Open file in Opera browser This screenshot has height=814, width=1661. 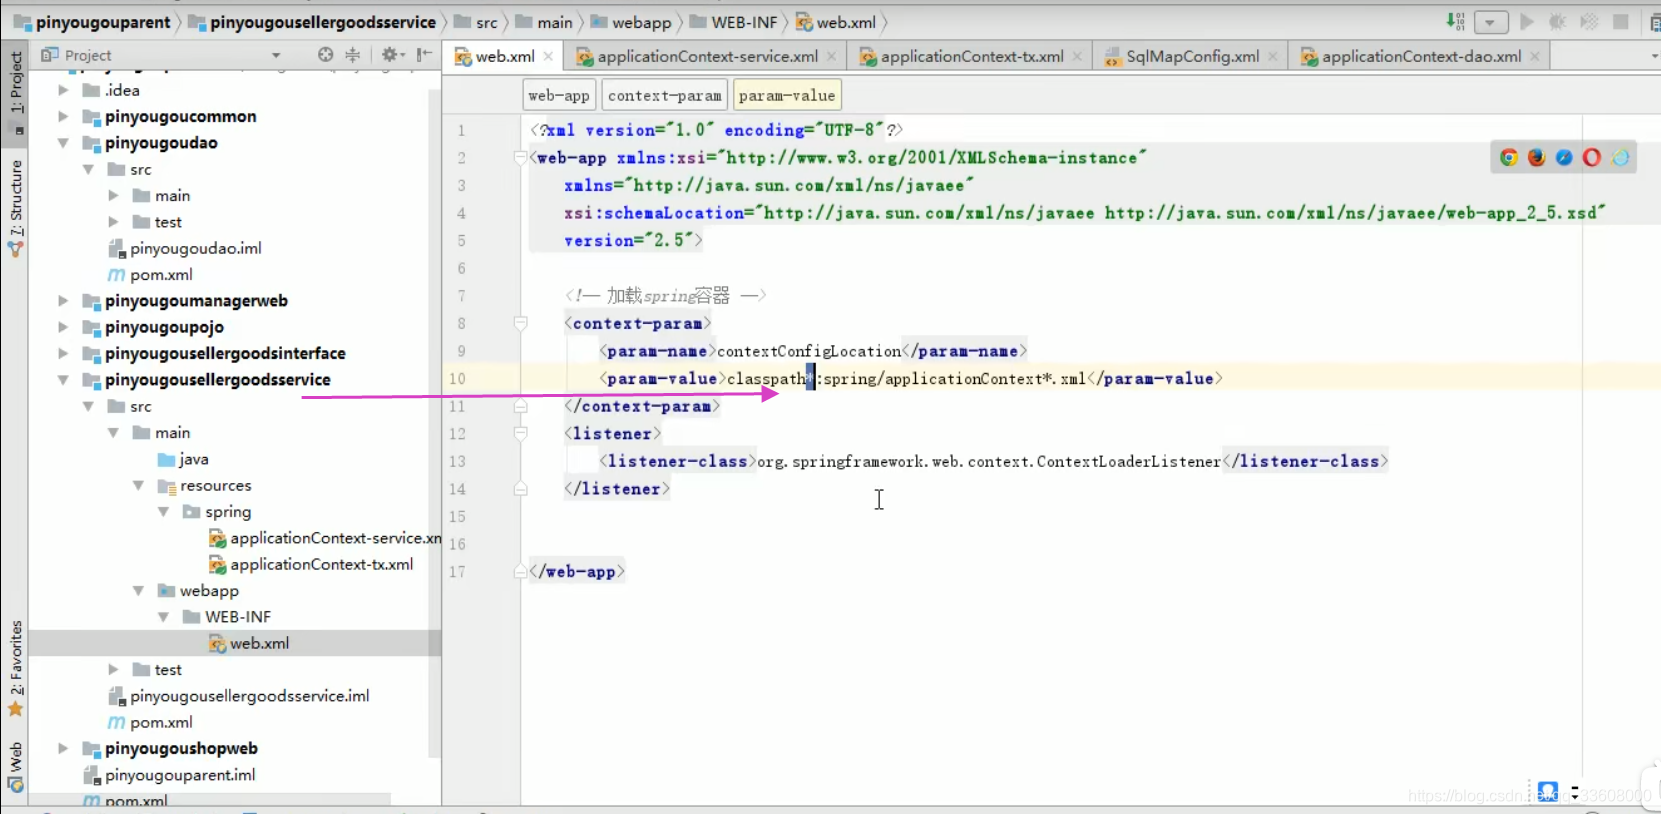pos(1592,157)
